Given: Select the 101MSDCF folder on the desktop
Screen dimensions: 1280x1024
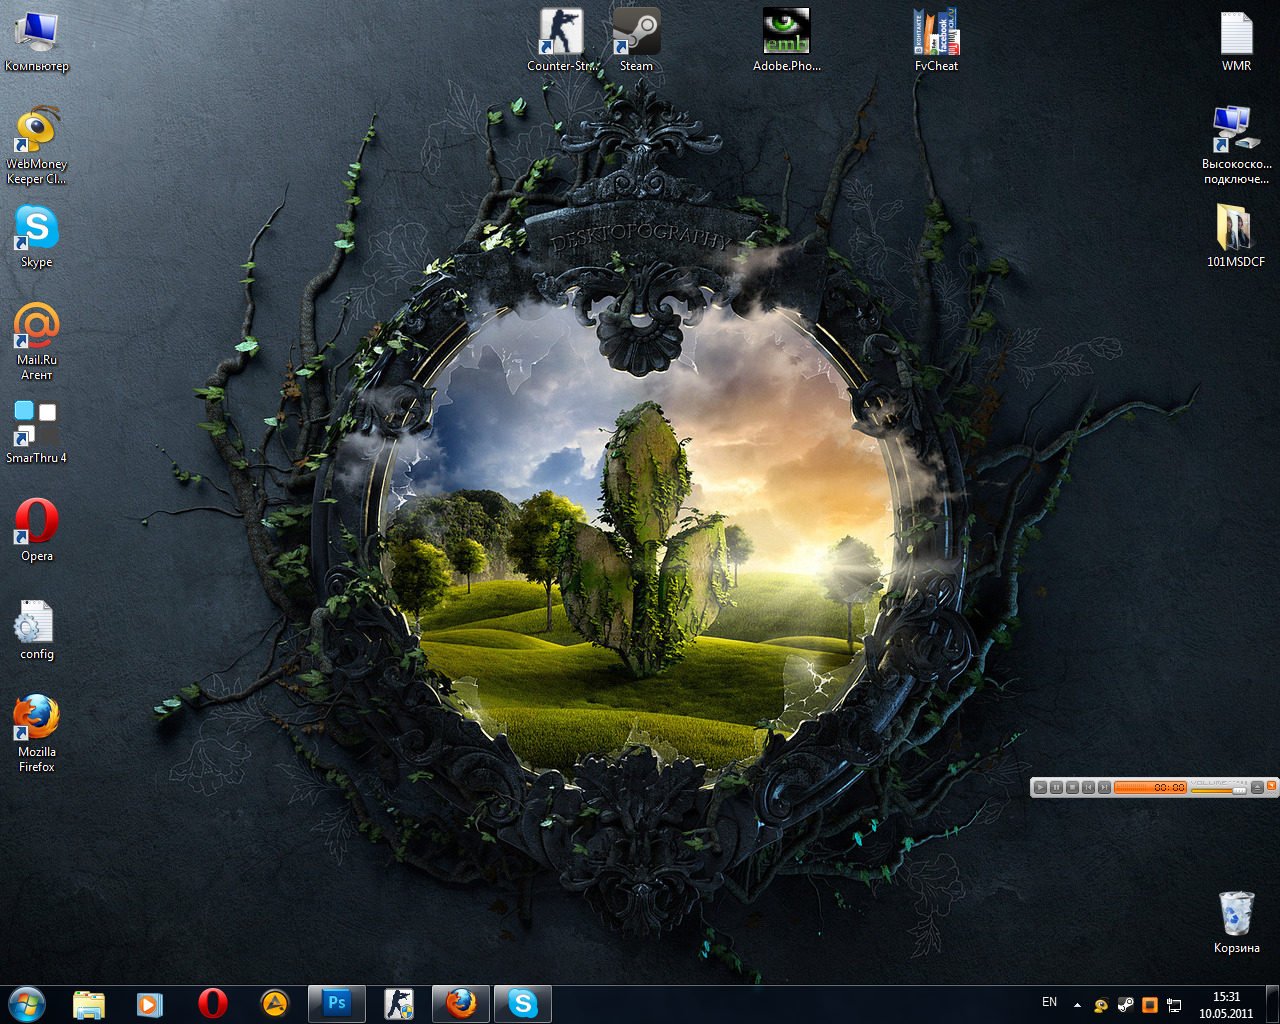Looking at the screenshot, I should click(1237, 236).
